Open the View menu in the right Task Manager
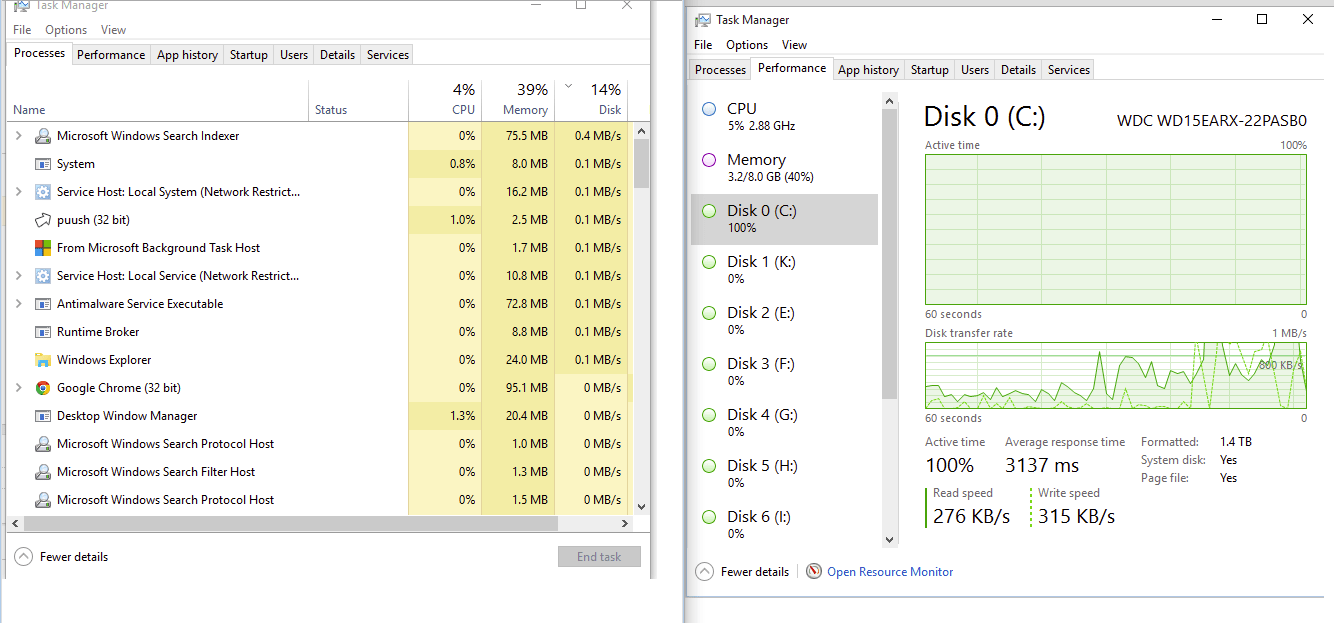The image size is (1334, 623). [795, 45]
